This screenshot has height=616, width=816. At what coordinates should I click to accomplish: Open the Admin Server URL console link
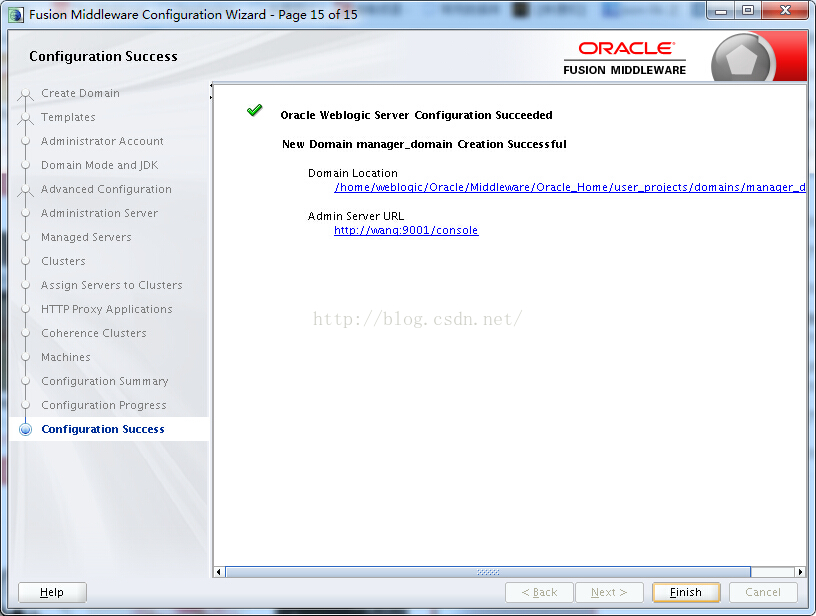pos(406,230)
